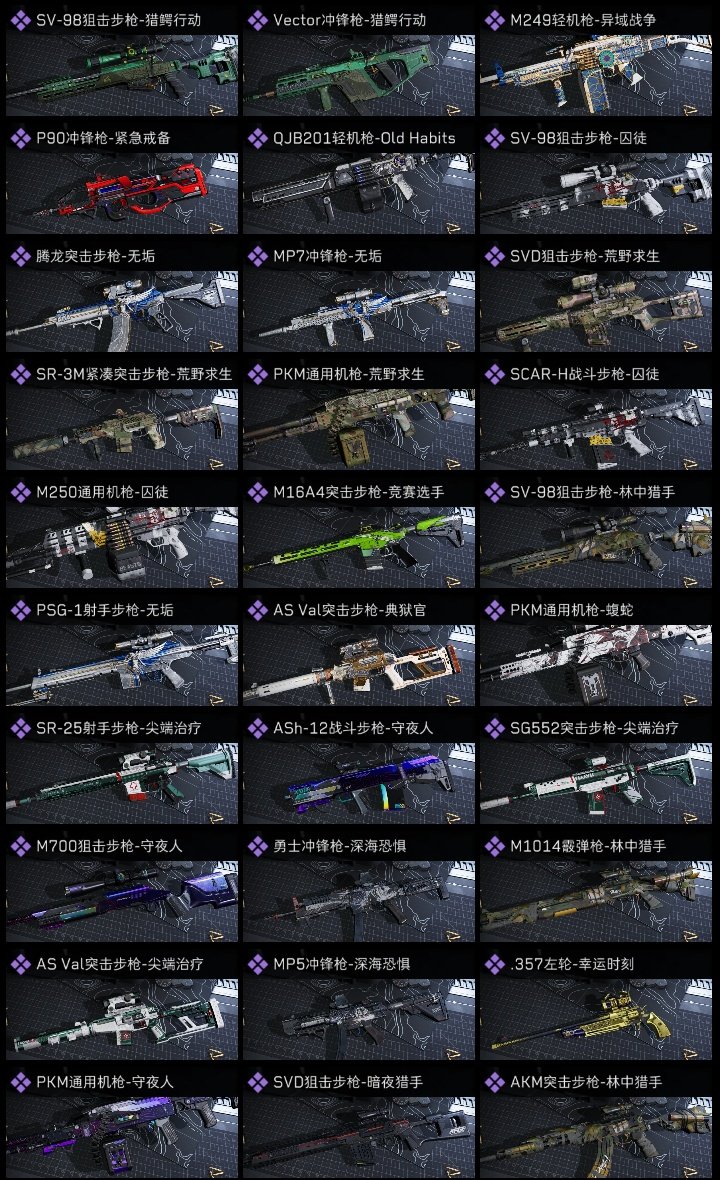This screenshot has width=720, height=1180.
Task: Click the QJB201轻机枪-Old Habits title
Action: 364,138
